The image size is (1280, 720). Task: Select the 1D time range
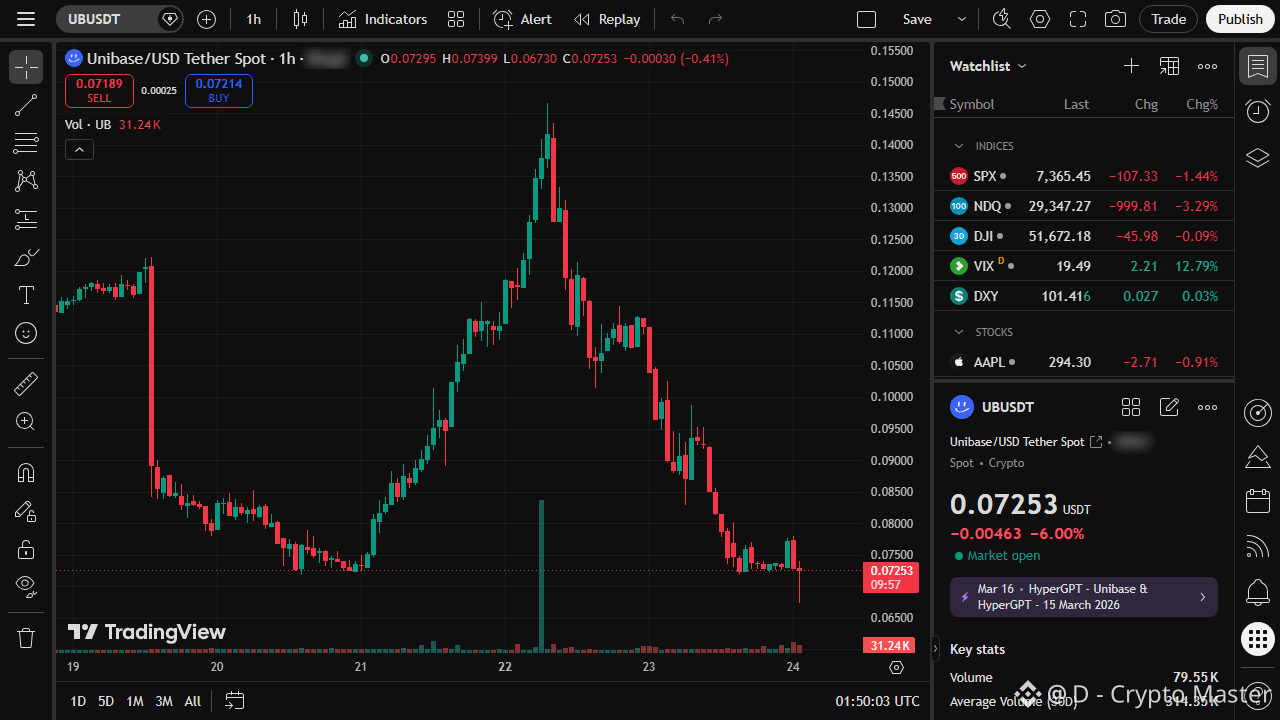pyautogui.click(x=78, y=701)
